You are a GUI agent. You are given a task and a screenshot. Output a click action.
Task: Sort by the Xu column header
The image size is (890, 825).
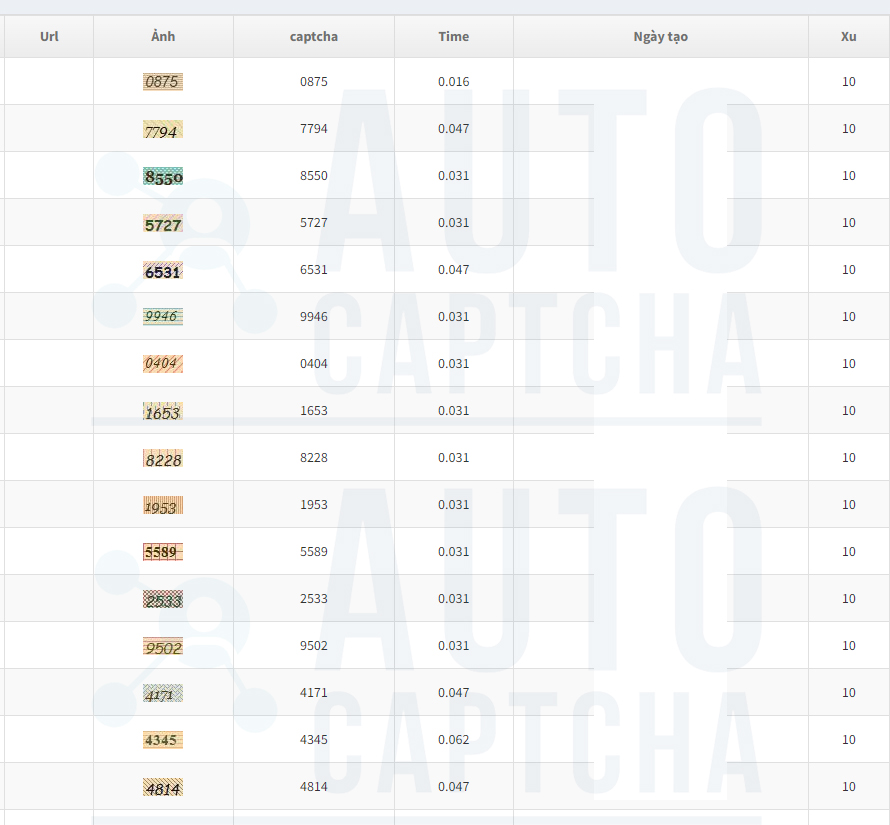[849, 36]
